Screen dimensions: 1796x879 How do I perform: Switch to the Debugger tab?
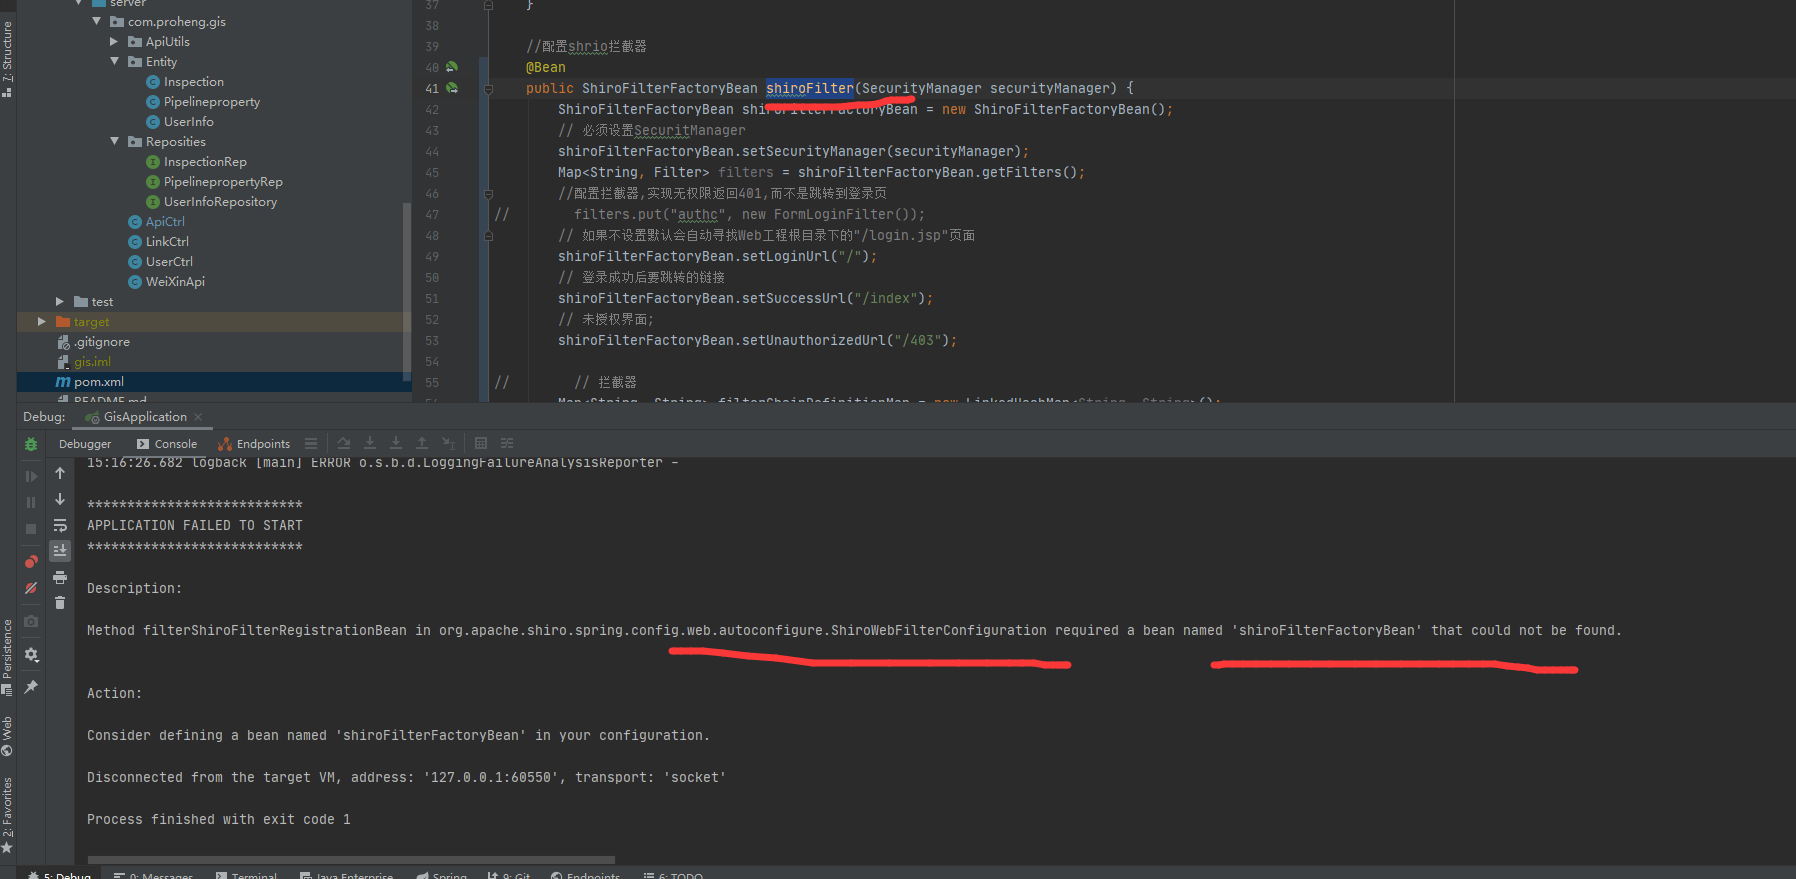point(85,444)
